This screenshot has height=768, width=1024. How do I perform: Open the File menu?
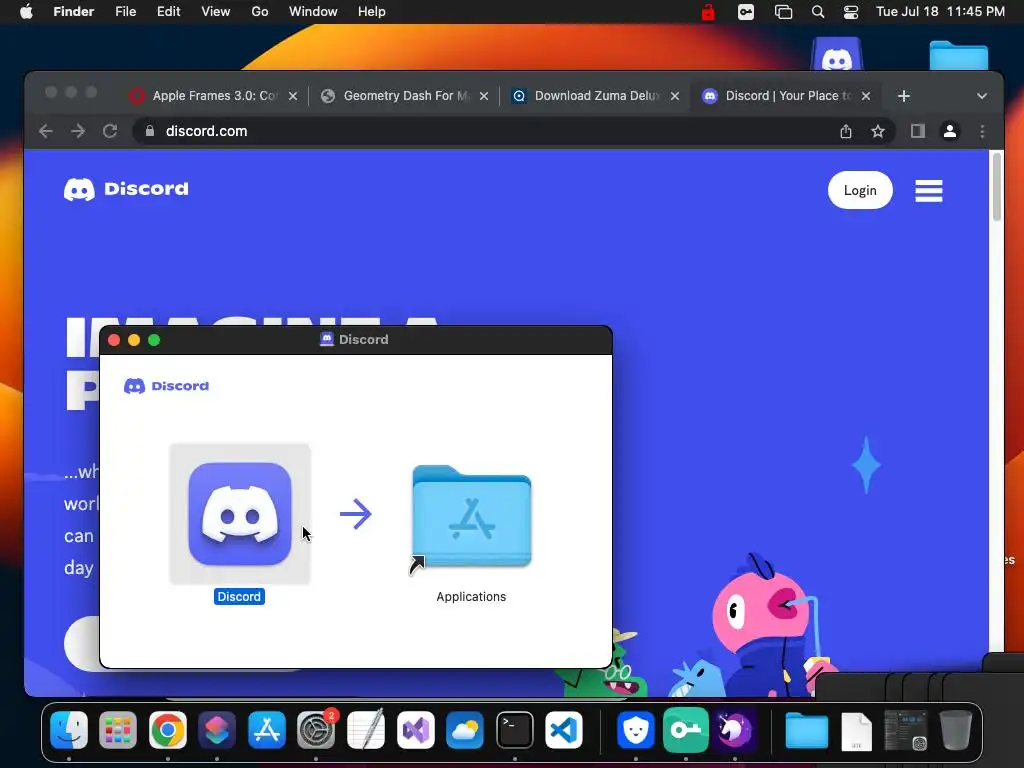point(125,12)
